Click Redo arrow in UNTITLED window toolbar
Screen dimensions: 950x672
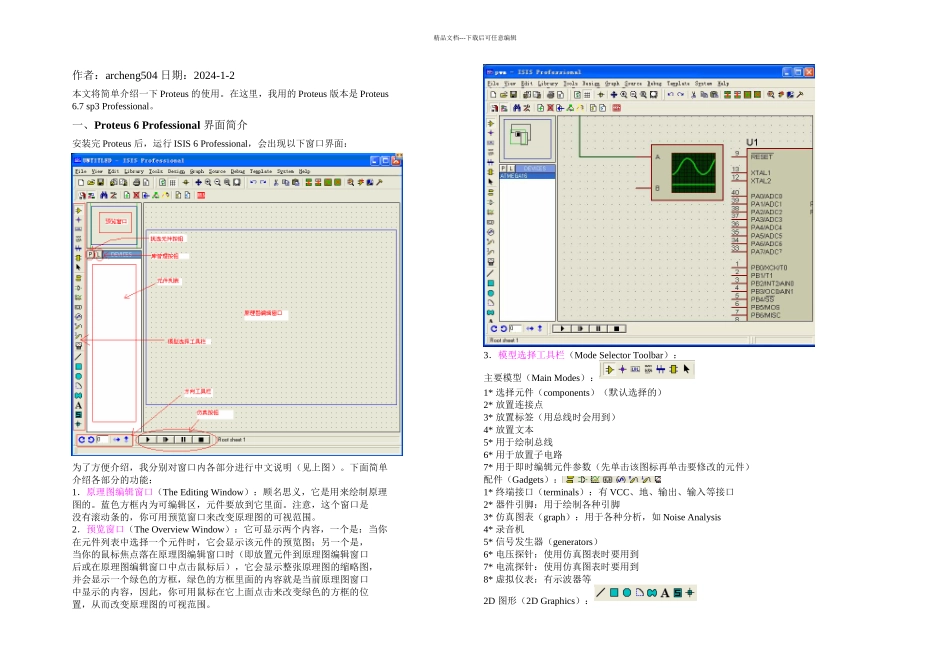(263, 182)
